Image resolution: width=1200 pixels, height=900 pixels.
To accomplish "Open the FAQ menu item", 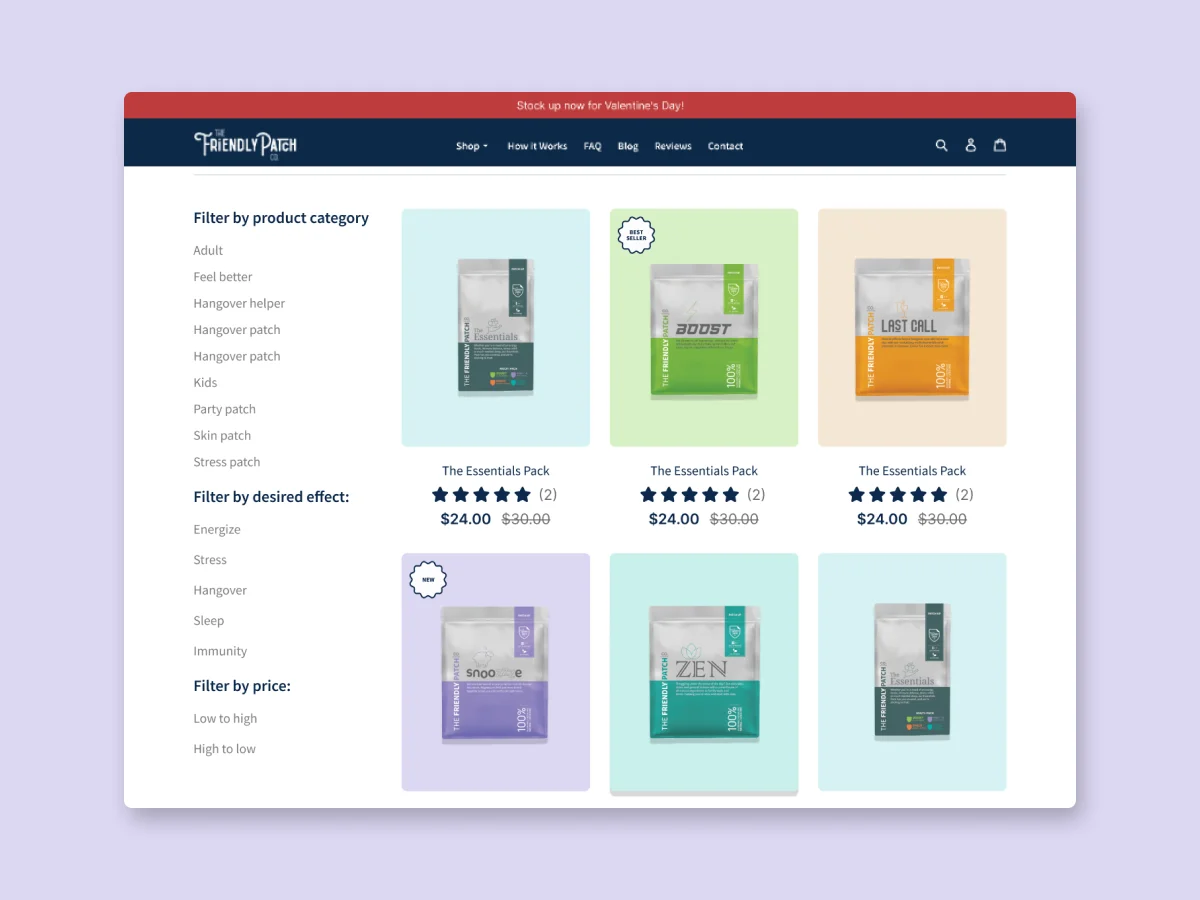I will point(593,146).
